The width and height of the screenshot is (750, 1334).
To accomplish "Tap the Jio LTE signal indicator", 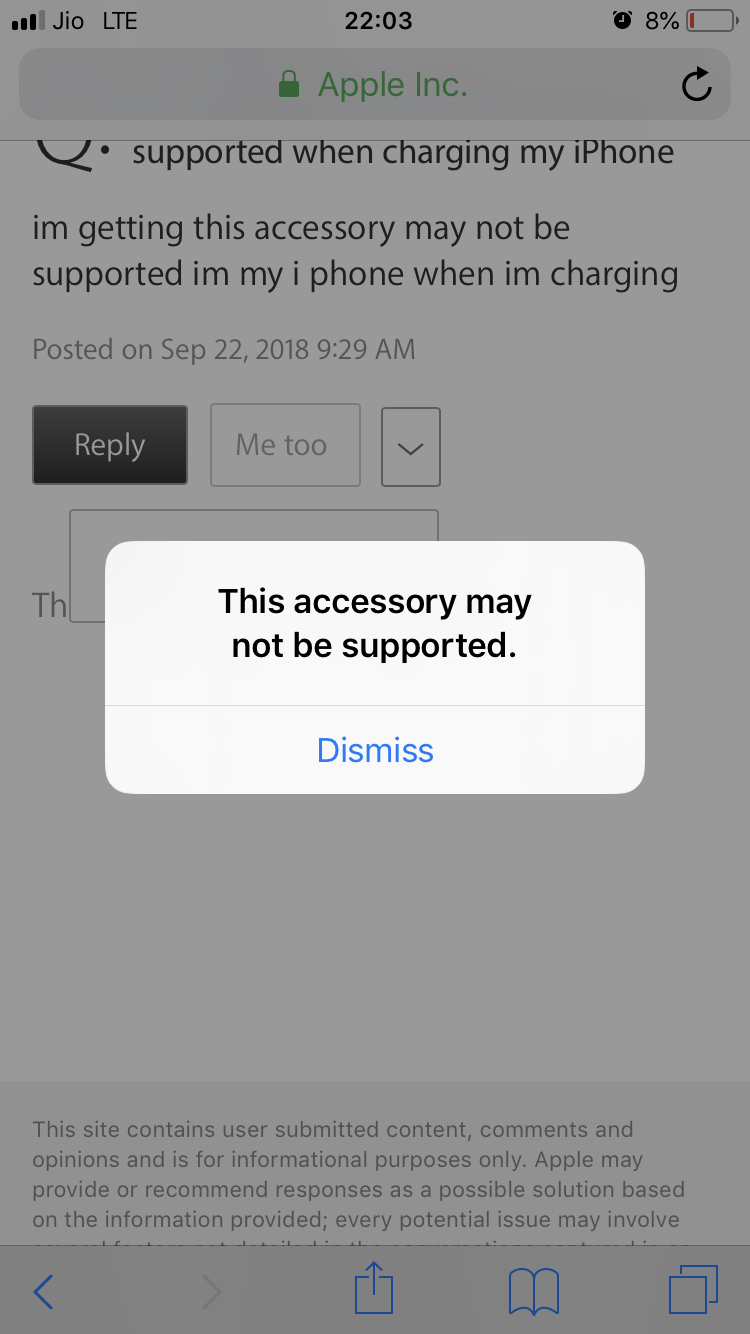I will point(75,21).
